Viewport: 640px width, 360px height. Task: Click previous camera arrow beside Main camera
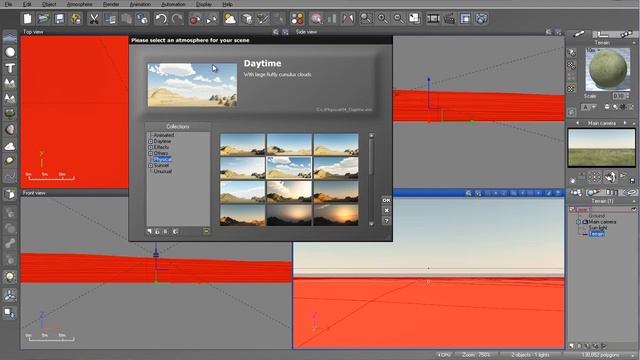pyautogui.click(x=577, y=123)
